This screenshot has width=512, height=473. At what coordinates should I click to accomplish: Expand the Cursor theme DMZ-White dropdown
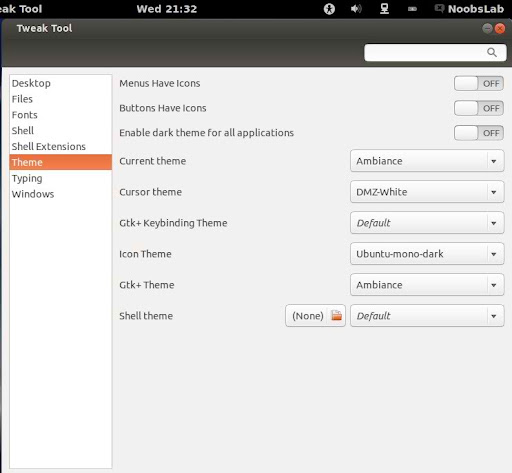427,192
